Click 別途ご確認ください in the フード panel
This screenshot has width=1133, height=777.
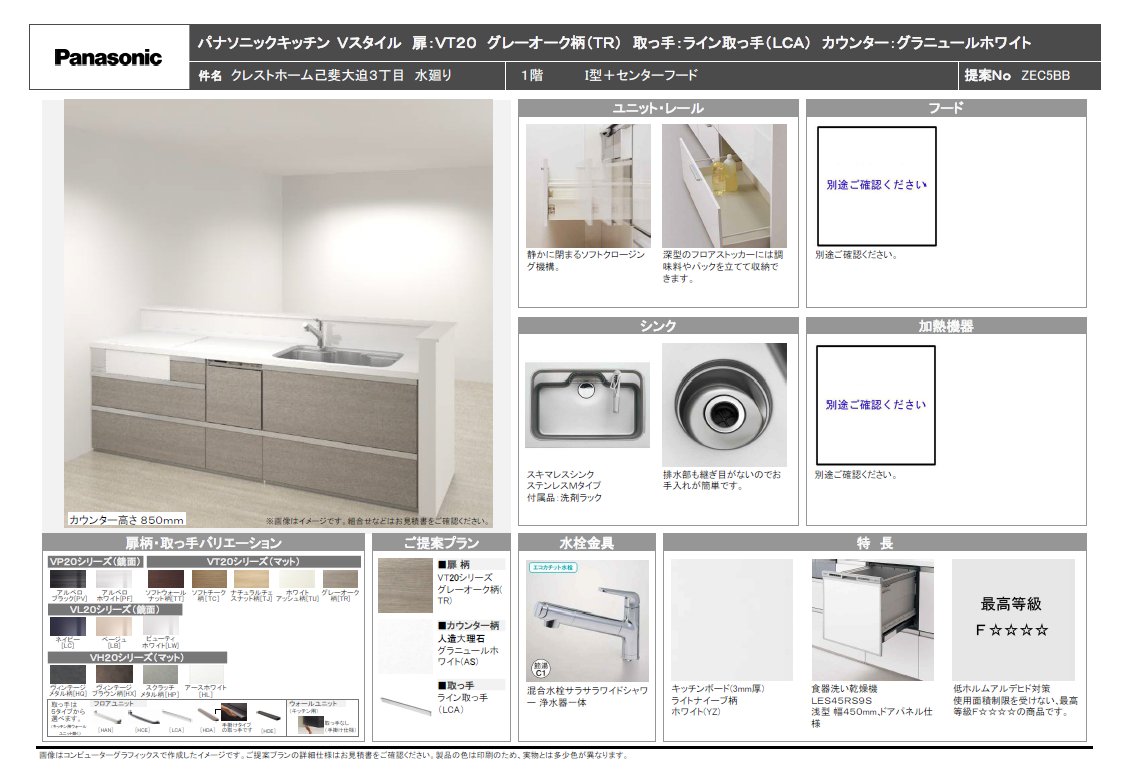click(x=877, y=185)
